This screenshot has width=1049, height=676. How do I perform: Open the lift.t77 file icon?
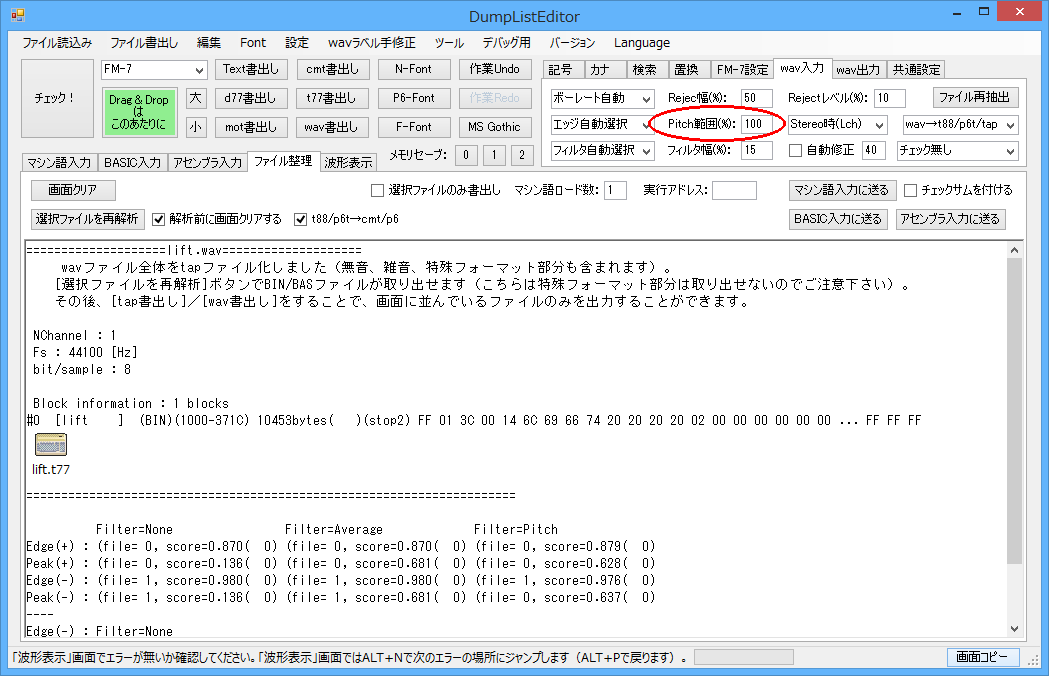coord(50,443)
